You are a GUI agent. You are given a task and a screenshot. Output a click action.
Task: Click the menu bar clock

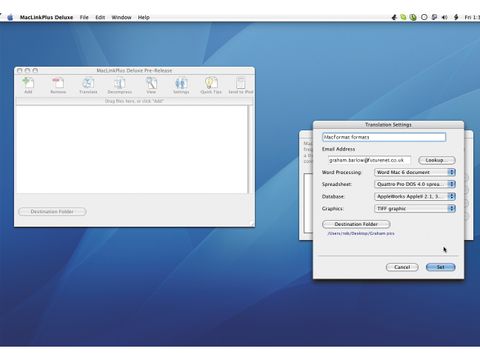coord(472,17)
